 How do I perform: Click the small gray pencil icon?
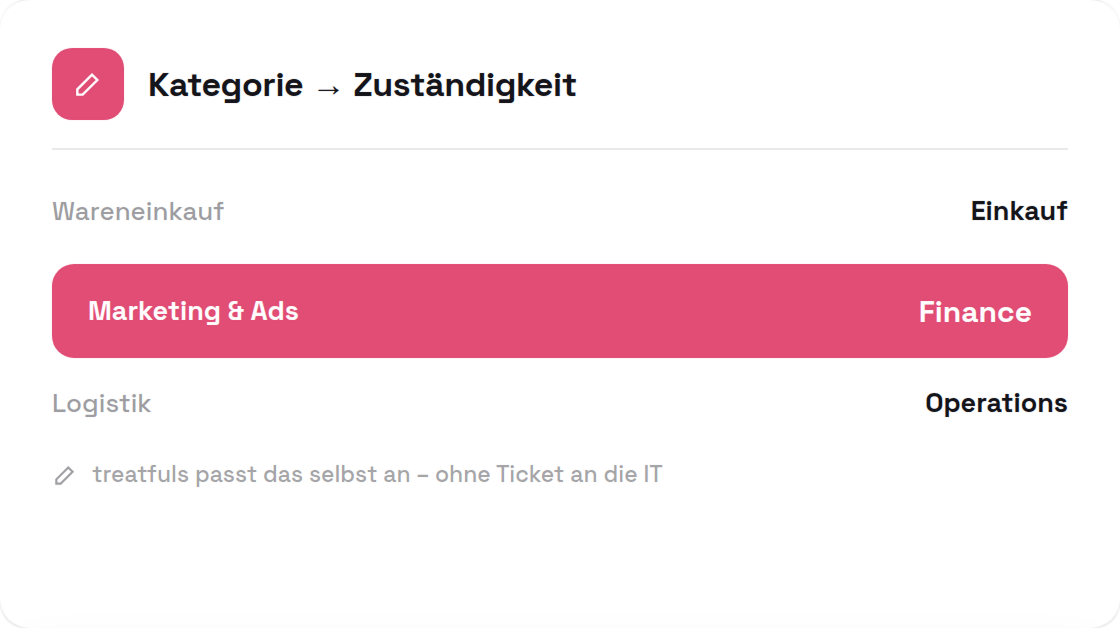point(64,476)
